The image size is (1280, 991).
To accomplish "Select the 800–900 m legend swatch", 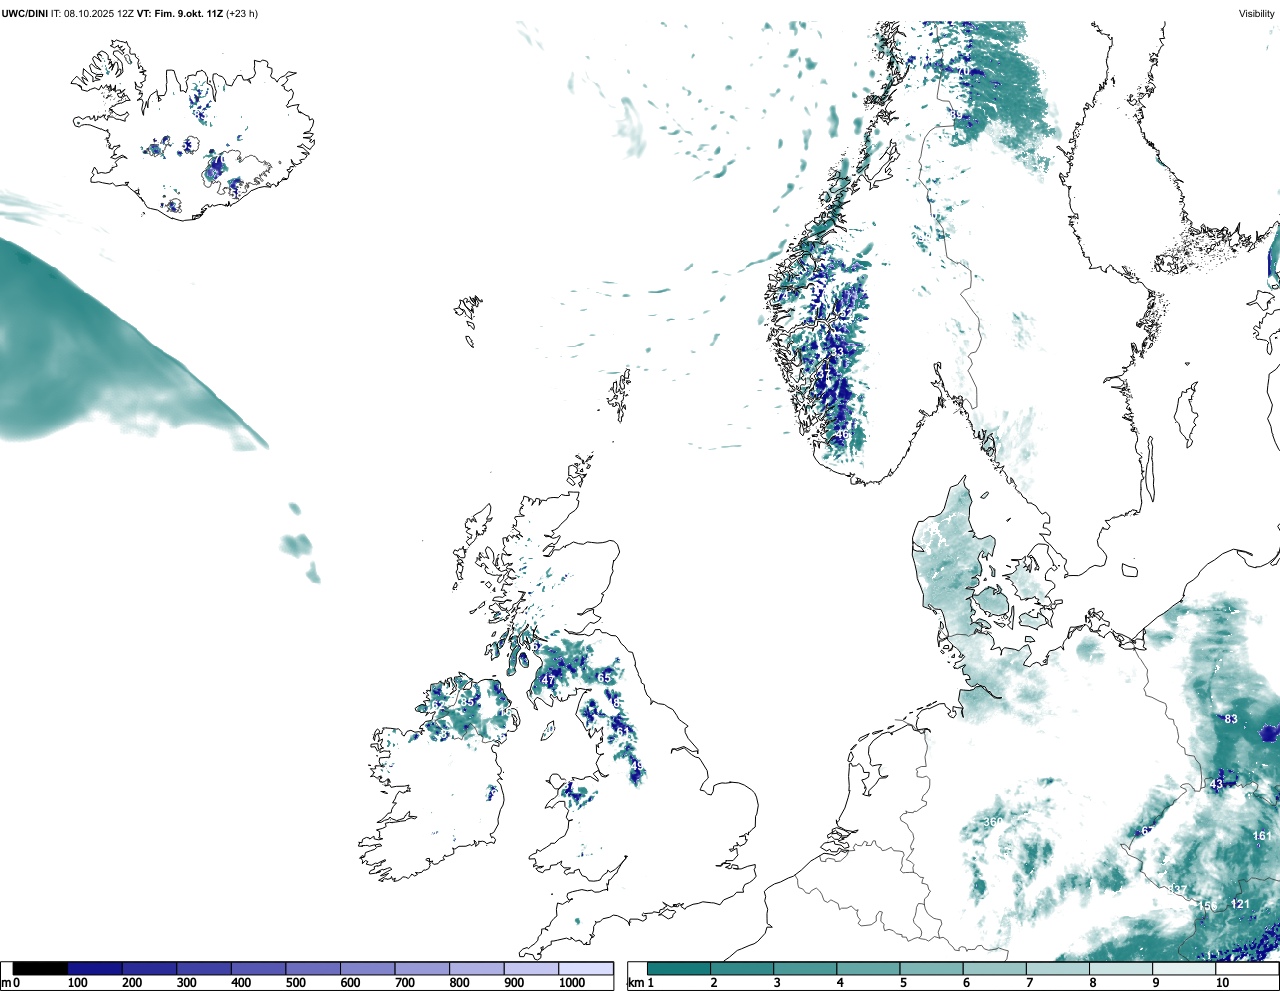I will click(476, 969).
